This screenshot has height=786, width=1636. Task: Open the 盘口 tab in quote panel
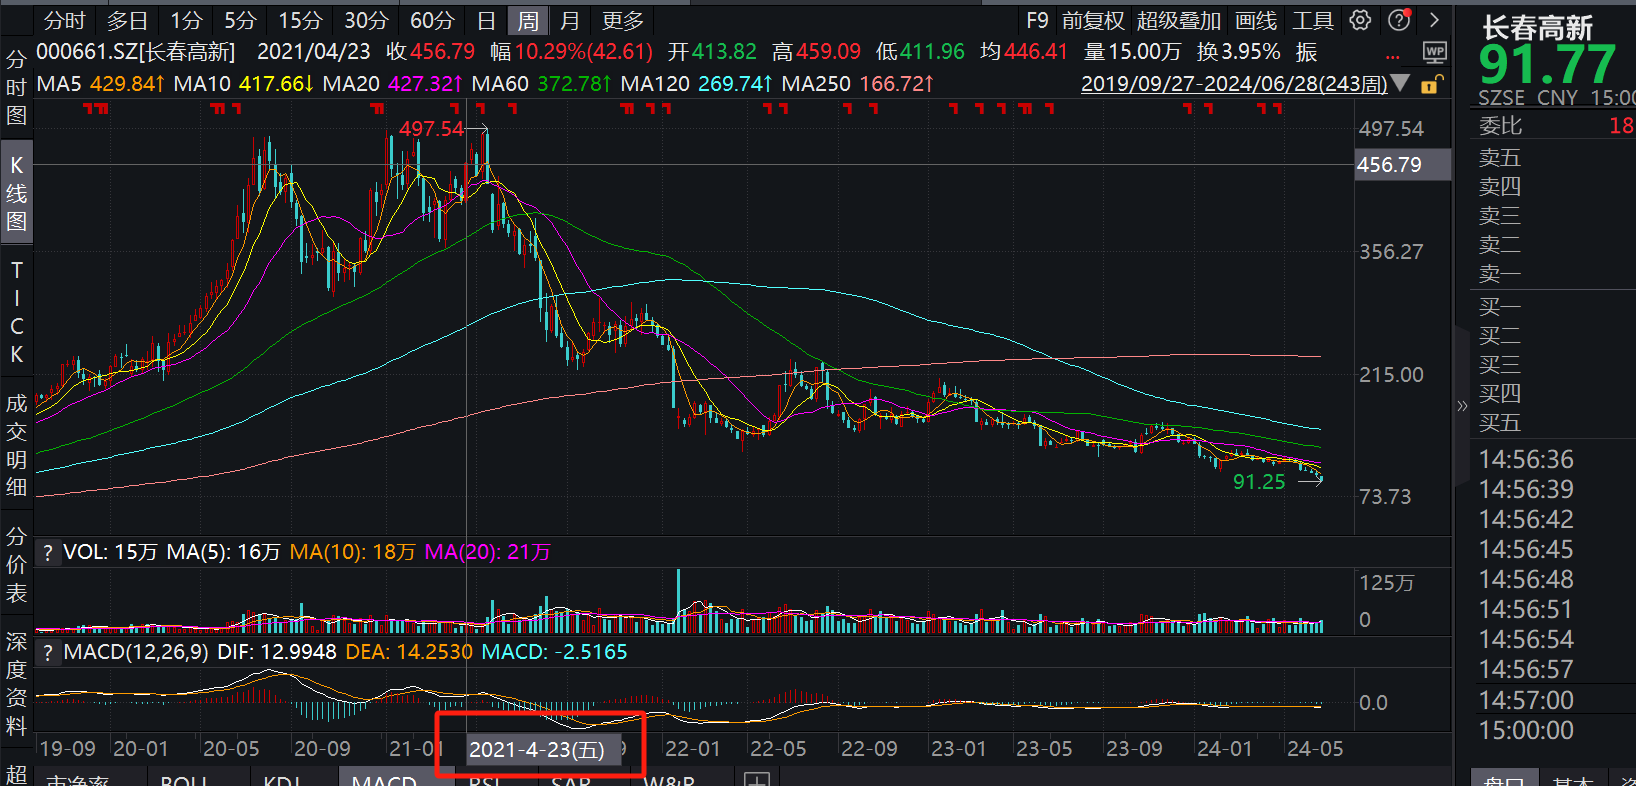click(x=1504, y=780)
